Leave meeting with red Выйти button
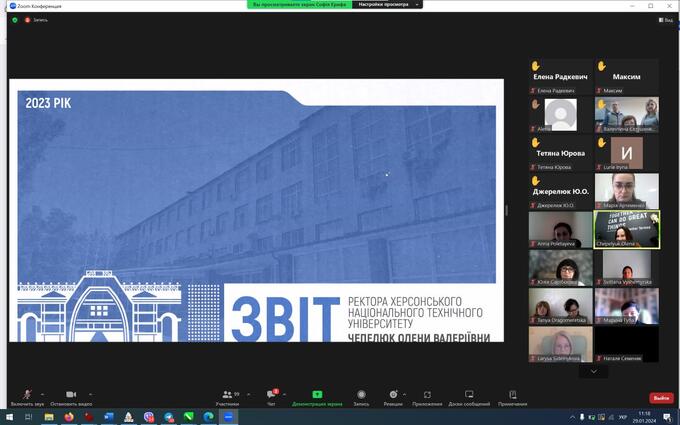 click(x=661, y=397)
